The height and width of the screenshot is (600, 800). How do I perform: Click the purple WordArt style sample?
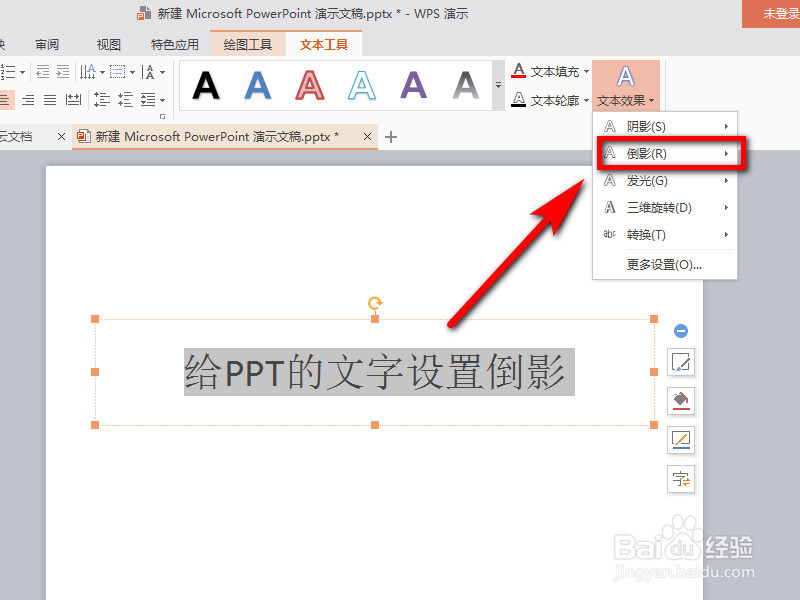414,86
